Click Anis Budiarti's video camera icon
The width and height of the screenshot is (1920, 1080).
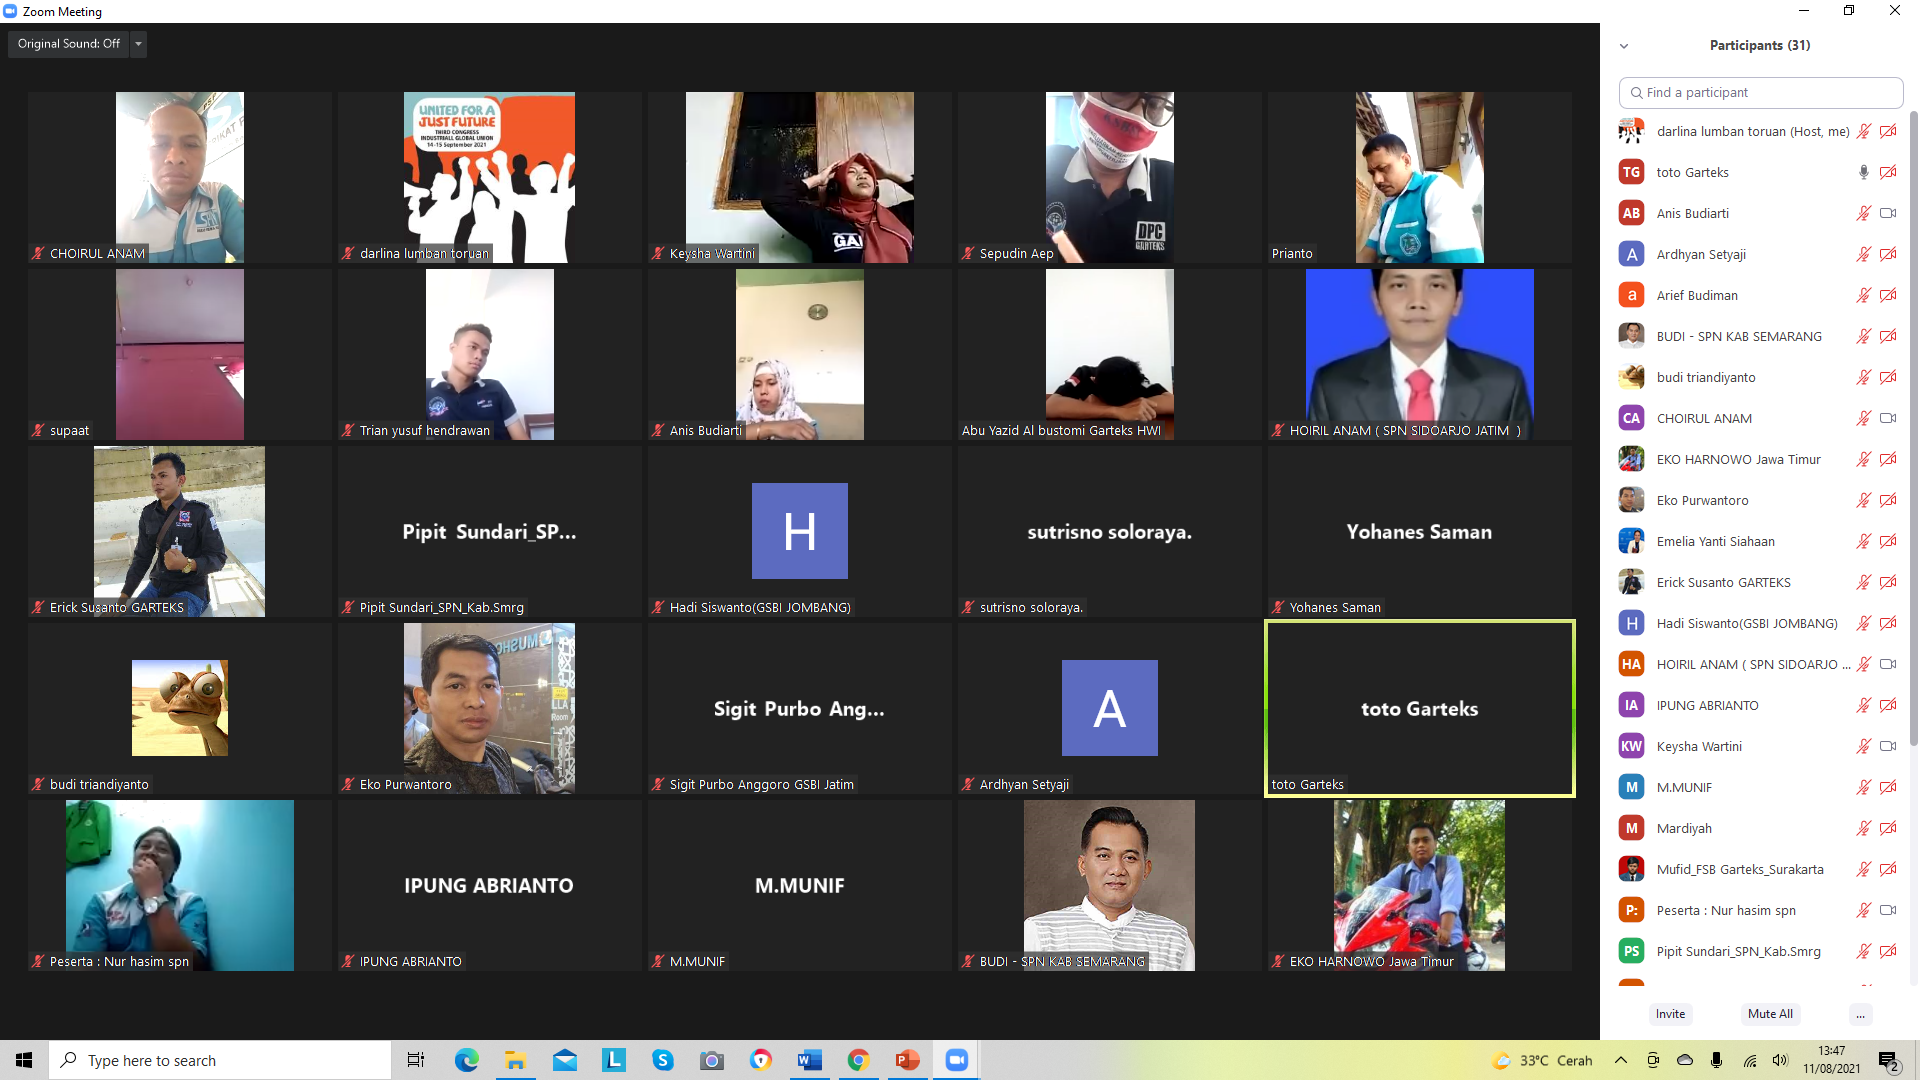tap(1888, 213)
